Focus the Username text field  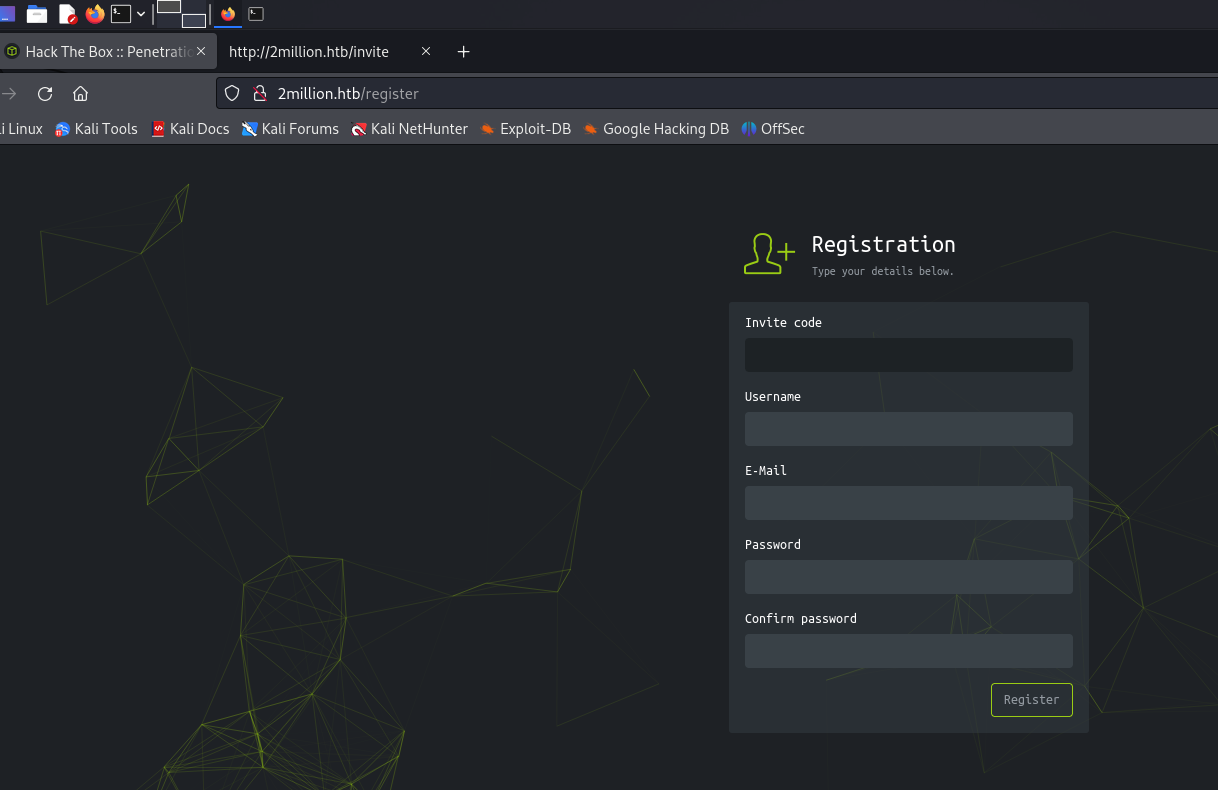tap(908, 429)
